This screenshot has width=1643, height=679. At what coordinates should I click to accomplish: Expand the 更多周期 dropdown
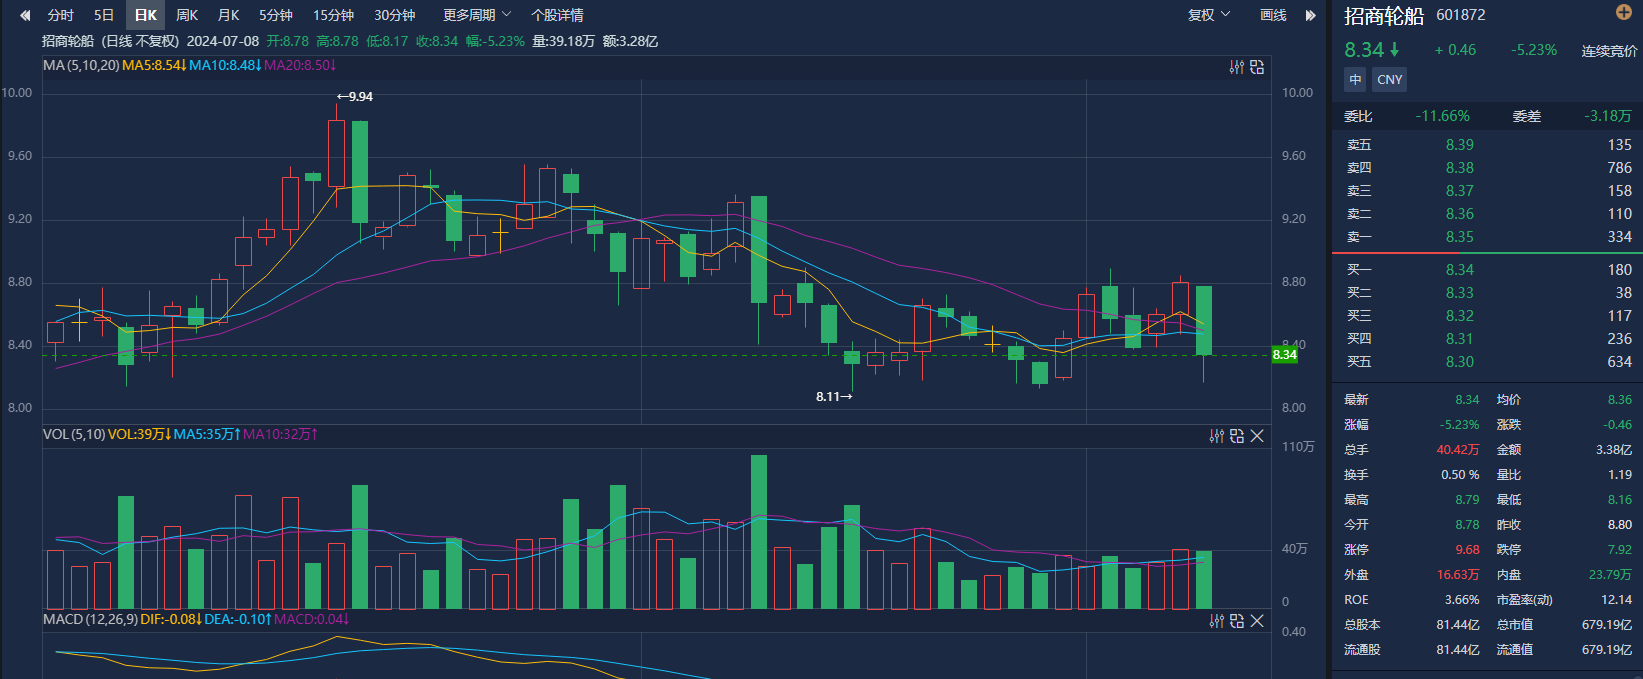coord(477,15)
